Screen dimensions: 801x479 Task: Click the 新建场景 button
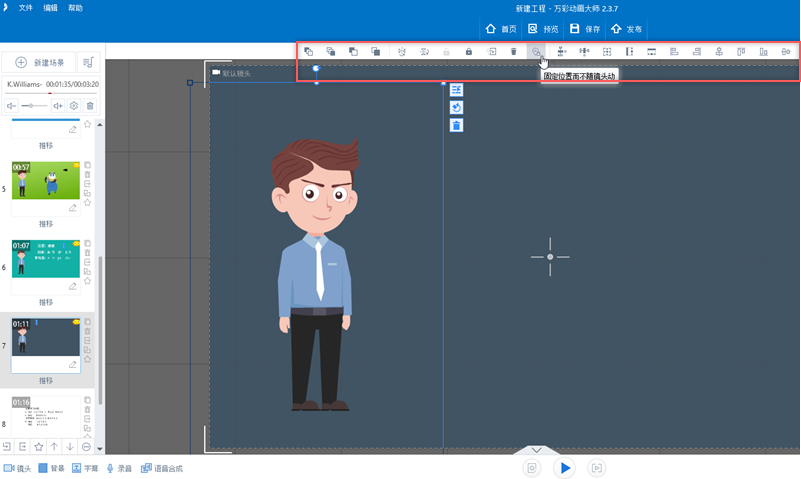40,62
